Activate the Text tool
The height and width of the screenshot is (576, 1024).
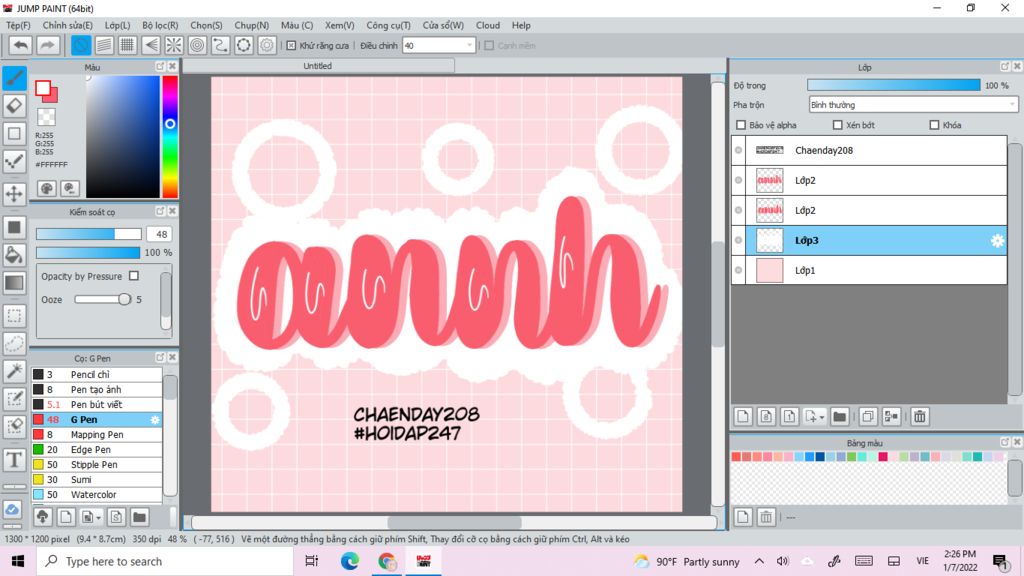(x=15, y=460)
